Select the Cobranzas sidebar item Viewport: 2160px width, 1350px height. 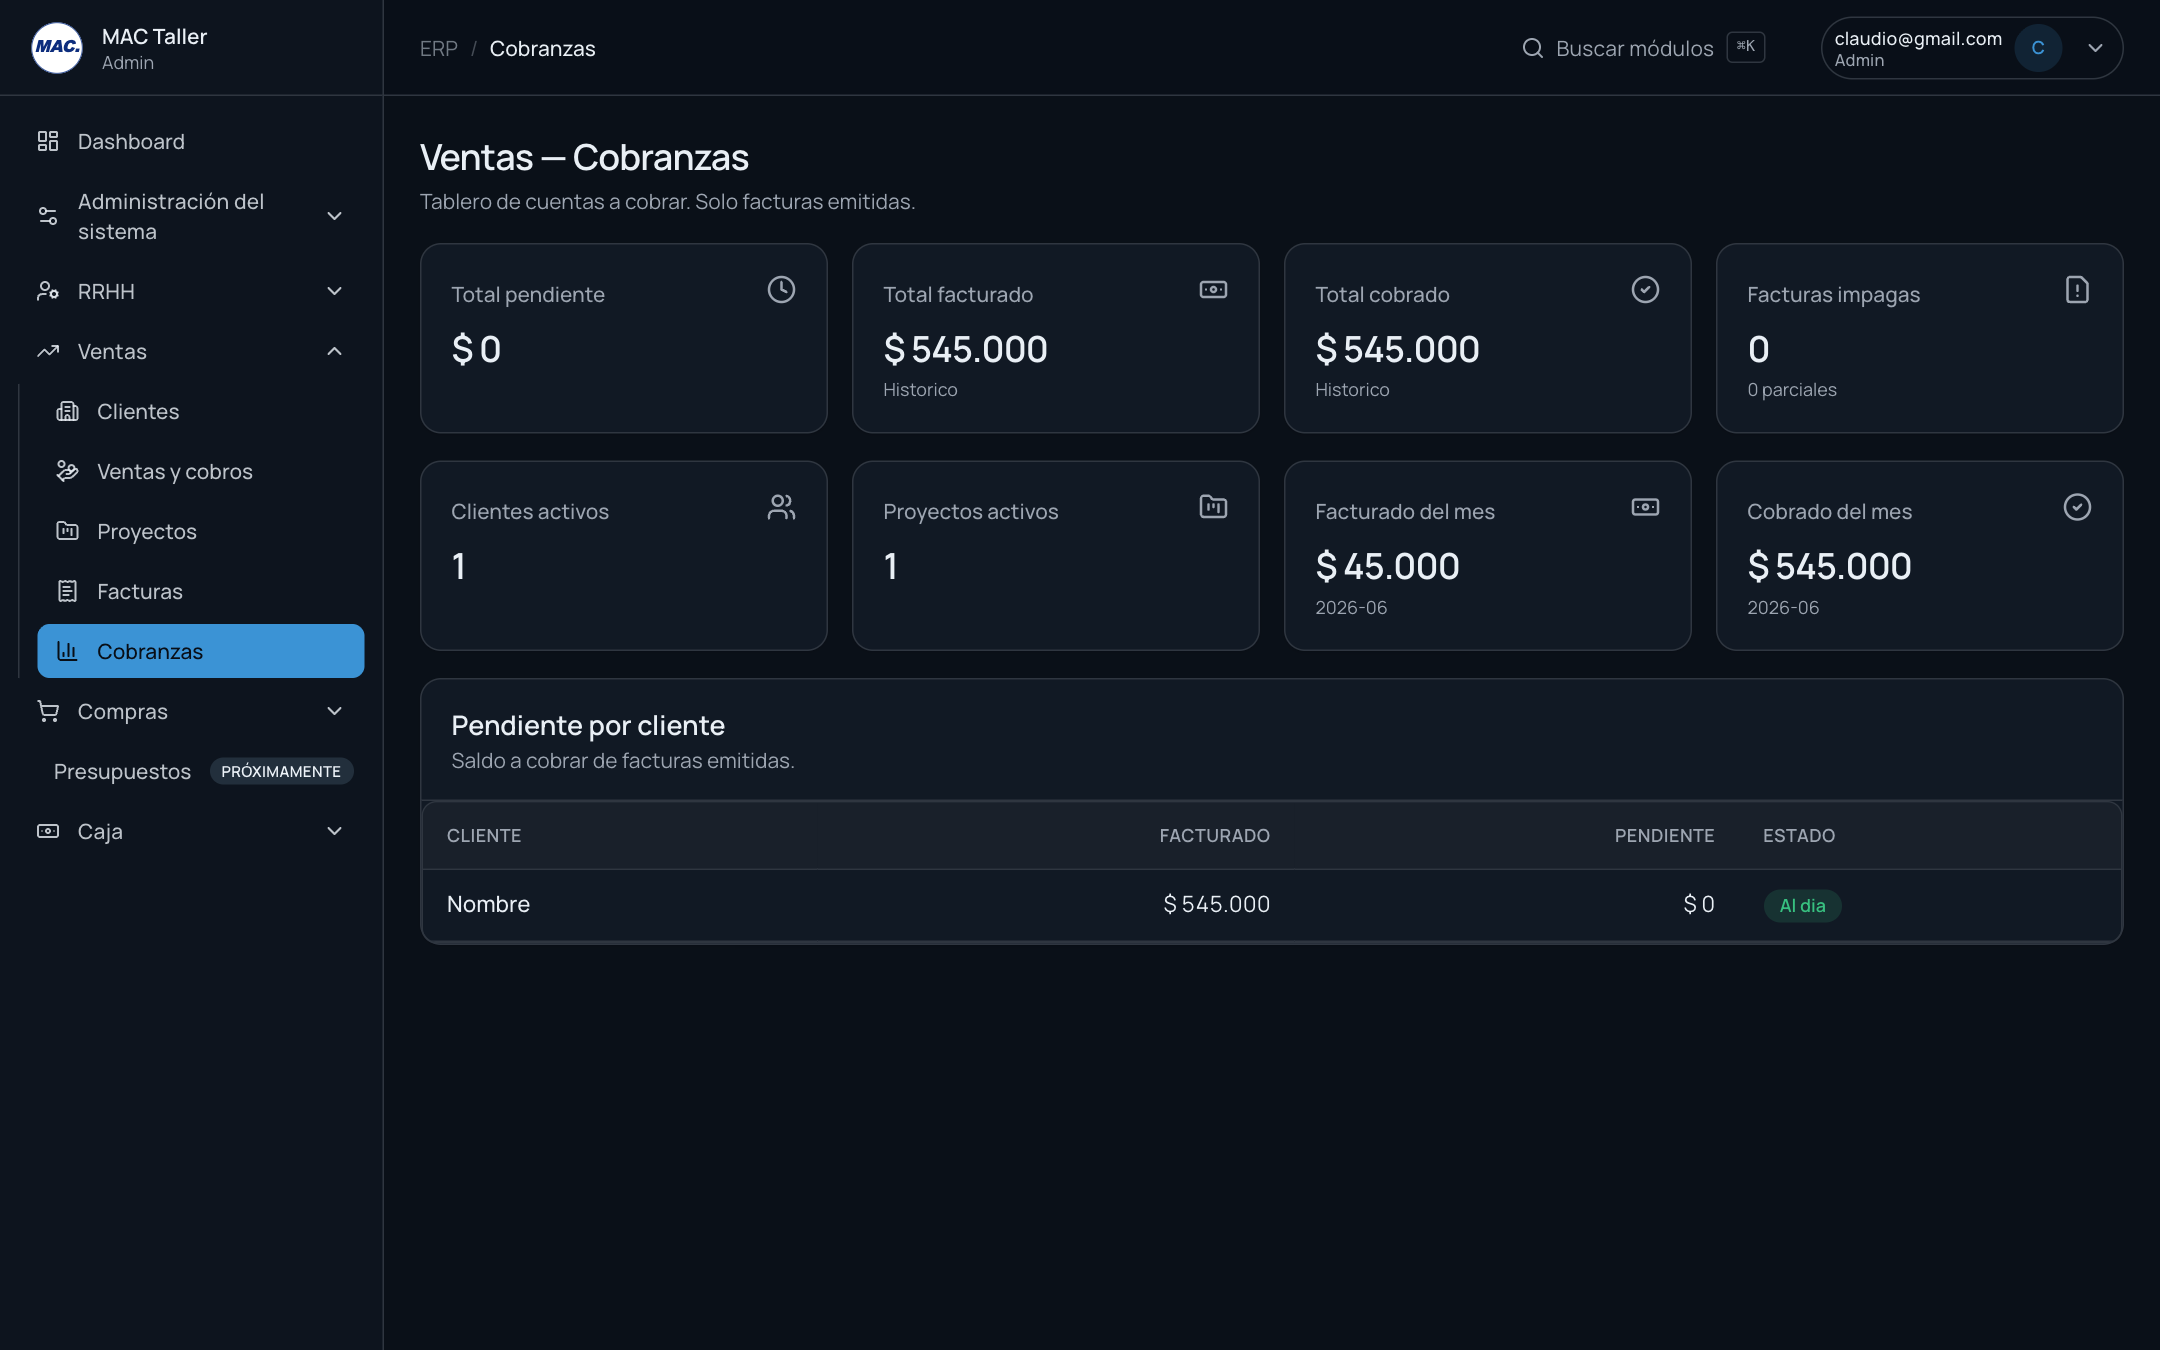[200, 651]
